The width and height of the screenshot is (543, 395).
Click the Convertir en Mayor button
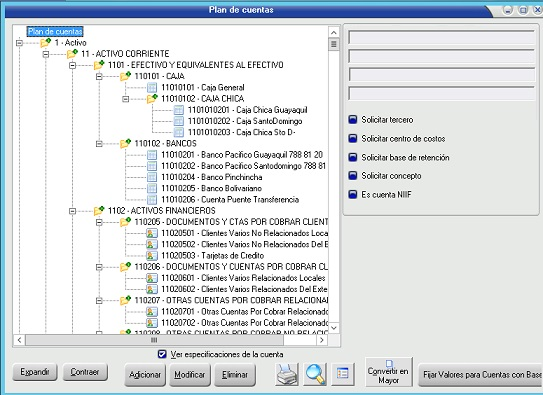point(388,372)
